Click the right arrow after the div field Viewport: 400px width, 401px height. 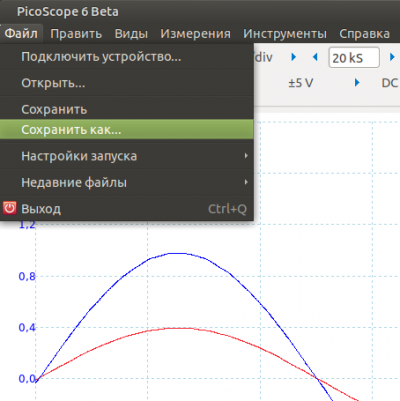(x=293, y=57)
